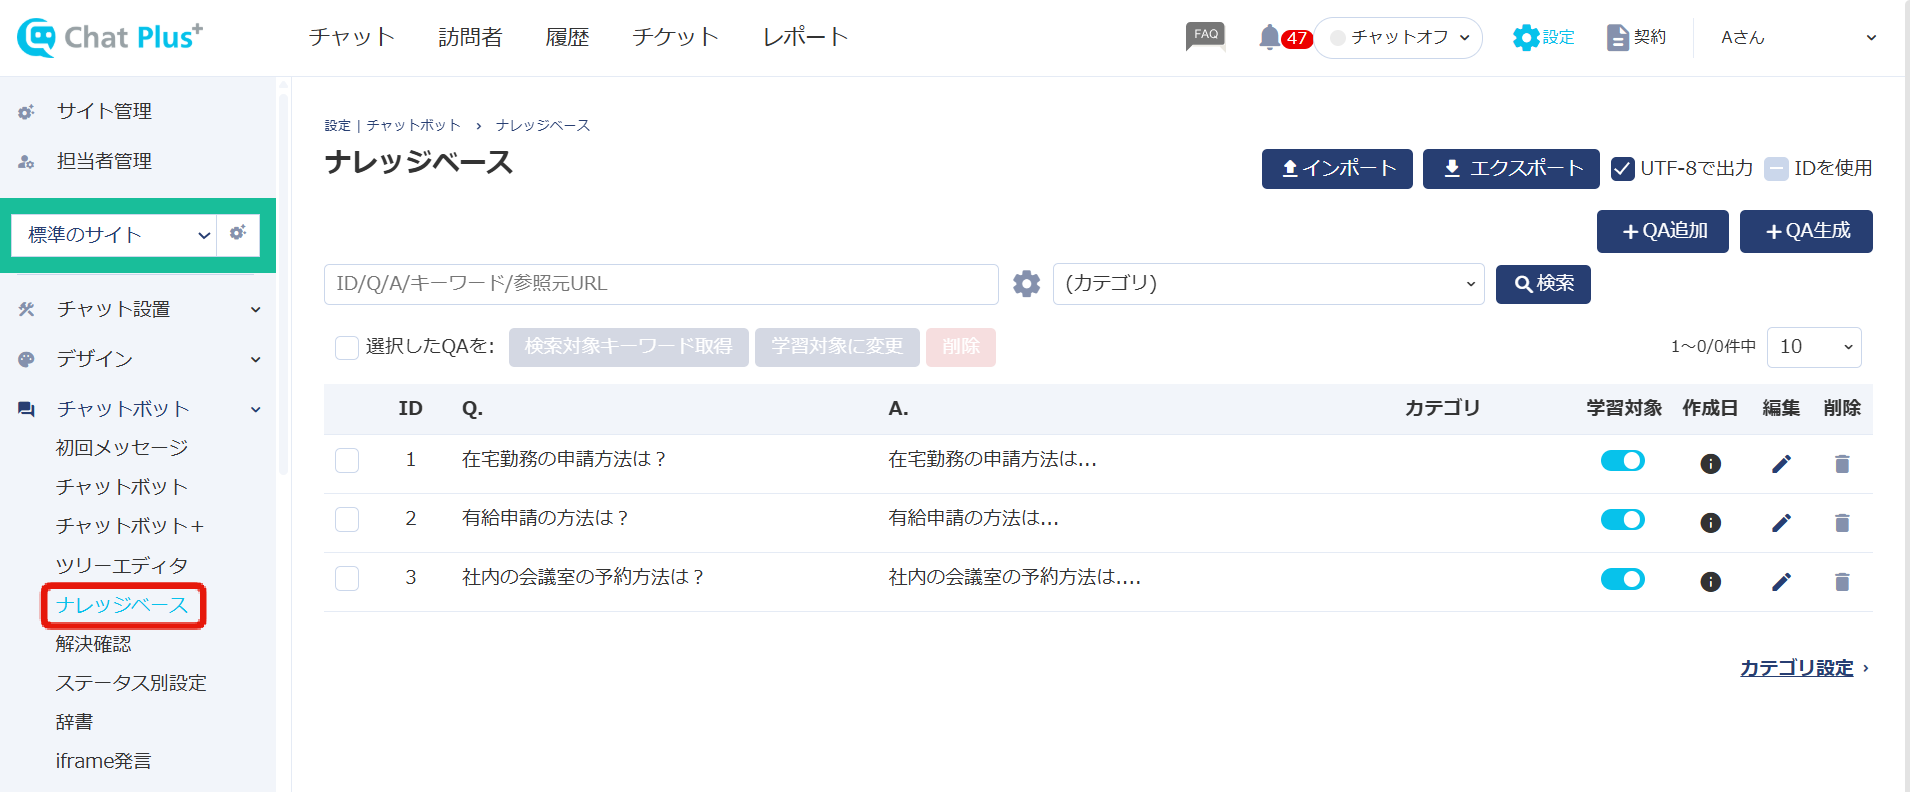Click the サイト管理 gears icon
1910x792 pixels.
point(27,112)
